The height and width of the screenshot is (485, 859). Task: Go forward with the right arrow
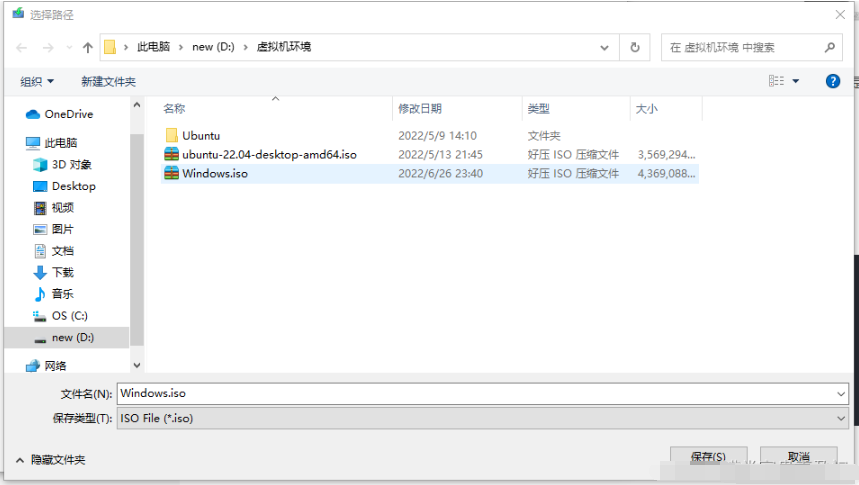(48, 48)
